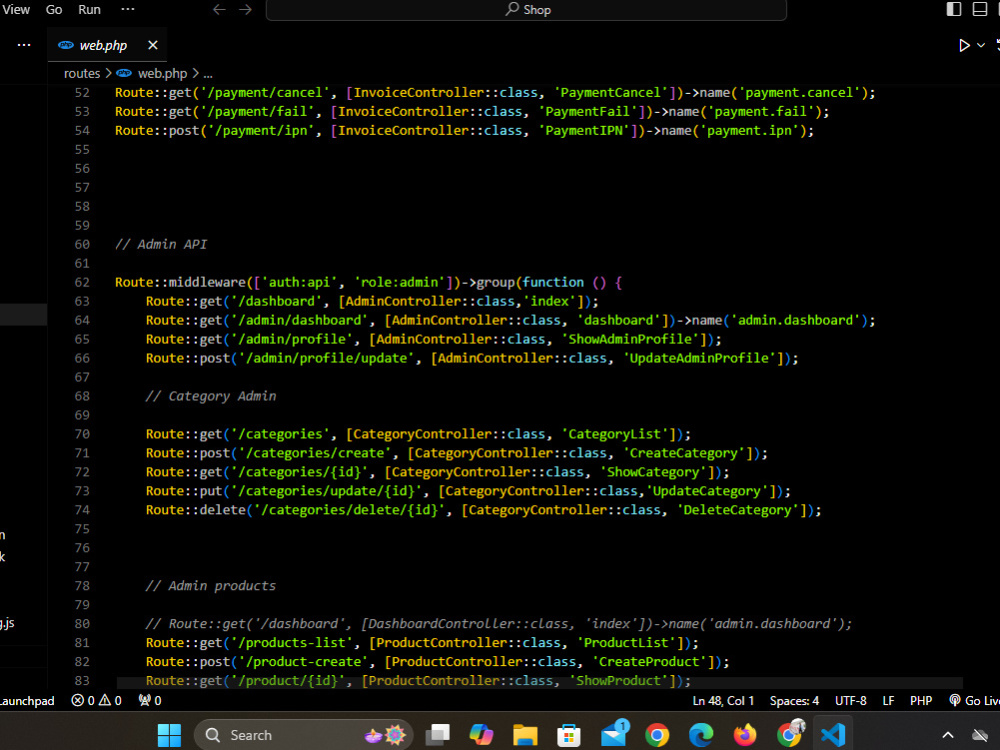Open Google Chrome from the taskbar
Image resolution: width=1000 pixels, height=750 pixels.
(x=657, y=735)
